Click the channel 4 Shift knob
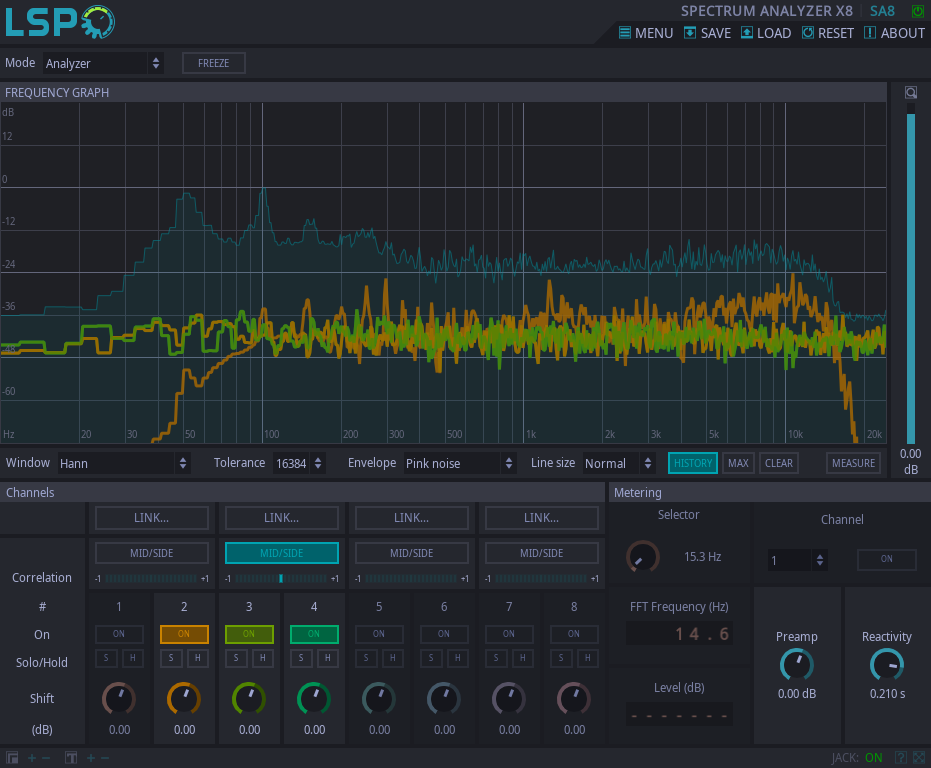Viewport: 931px width, 768px height. click(x=314, y=699)
